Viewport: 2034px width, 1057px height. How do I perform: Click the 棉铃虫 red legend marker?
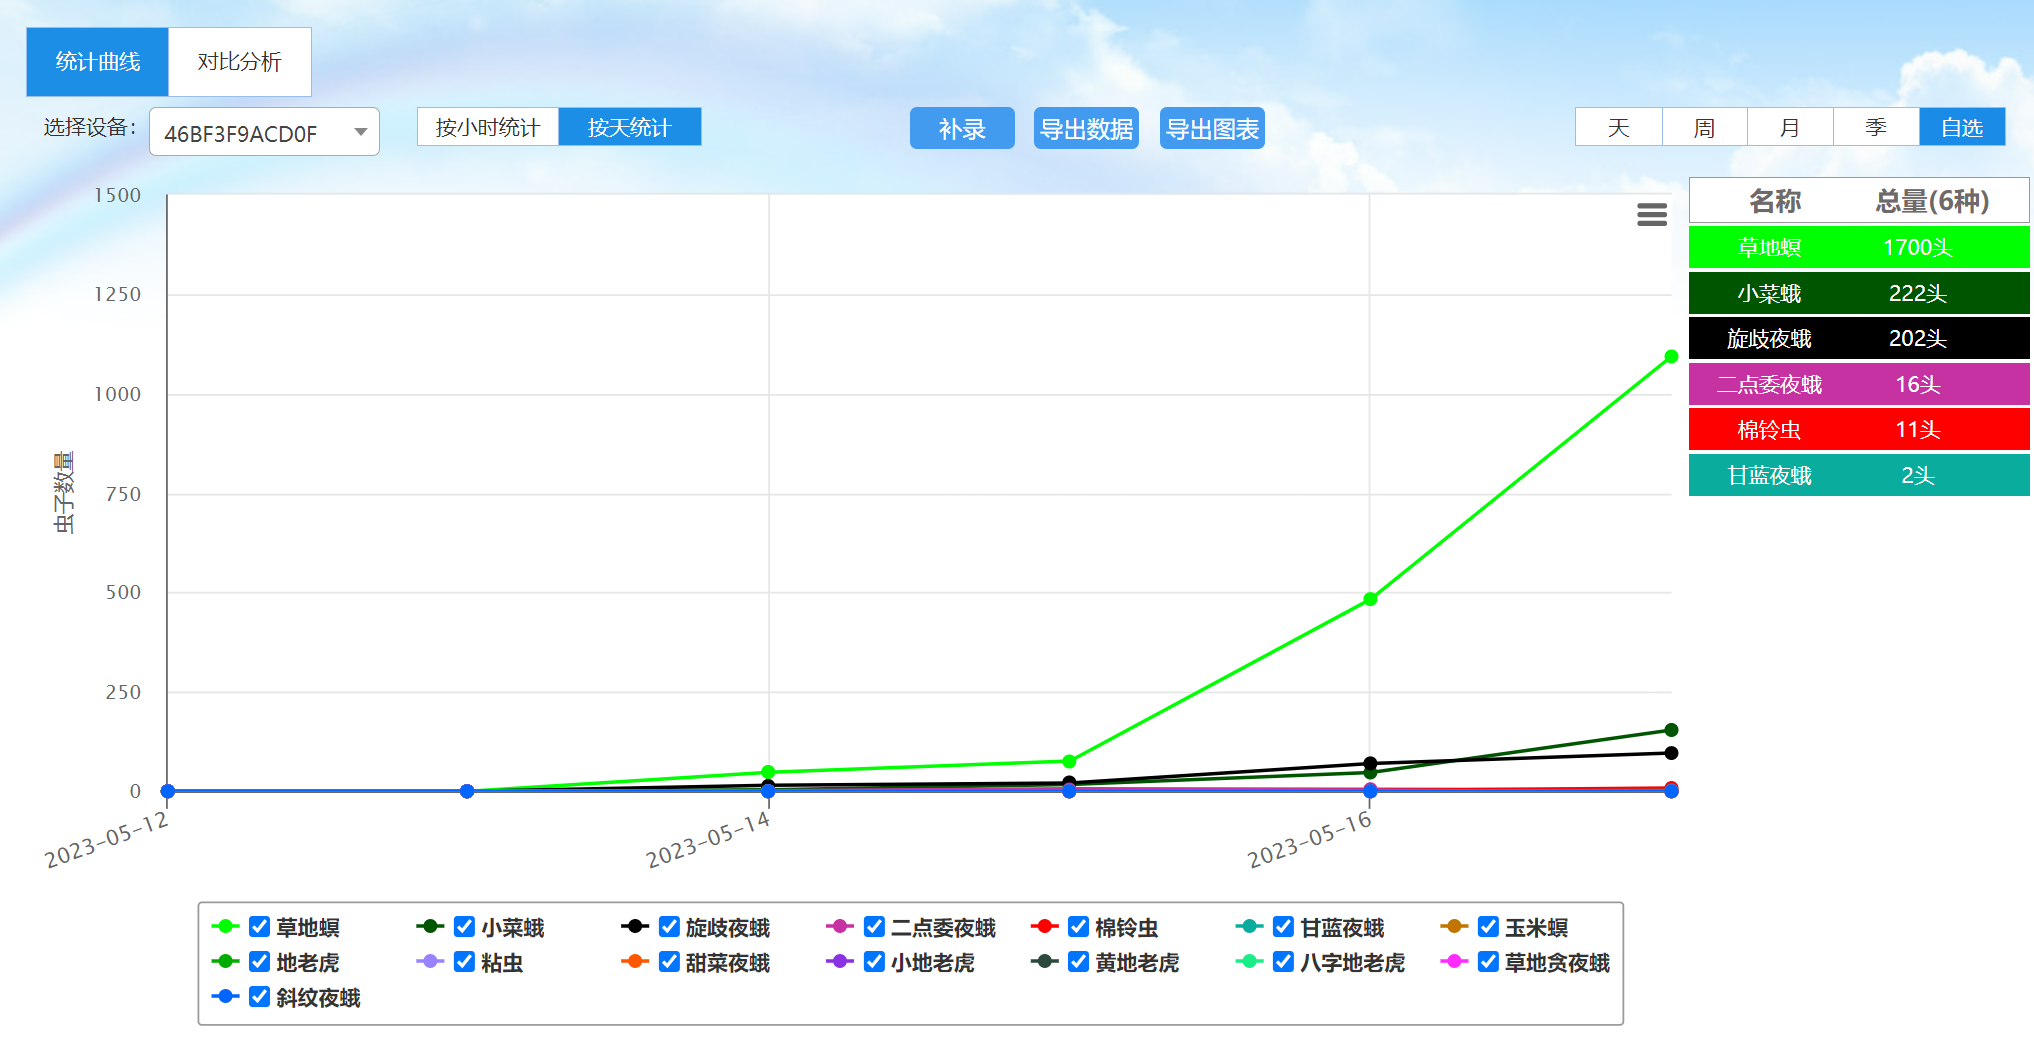point(1044,927)
